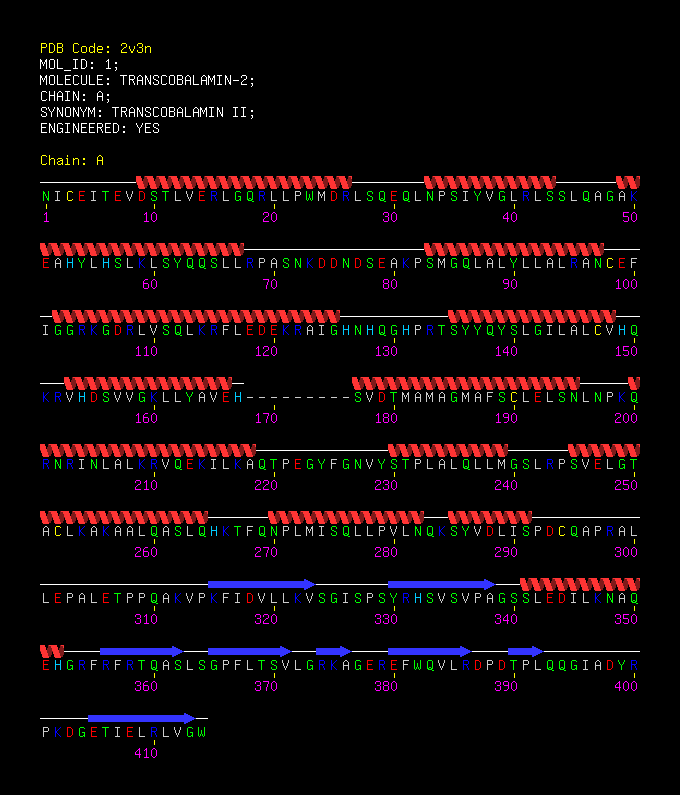The height and width of the screenshot is (795, 680).
Task: Click the red helix above residue 210
Action: (148, 450)
